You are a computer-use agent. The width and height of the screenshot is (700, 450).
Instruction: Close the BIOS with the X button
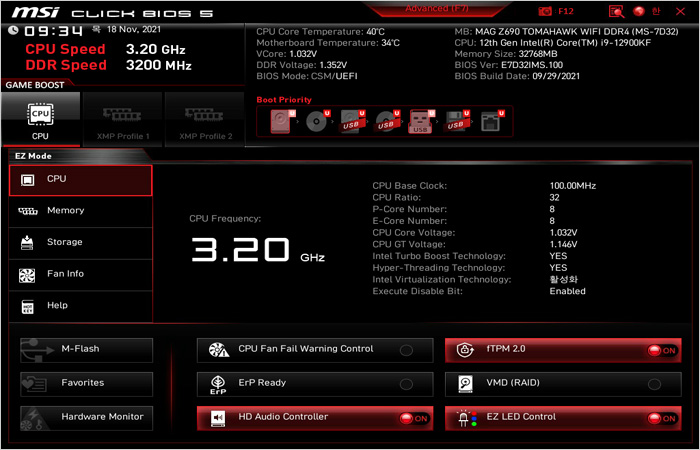(680, 12)
